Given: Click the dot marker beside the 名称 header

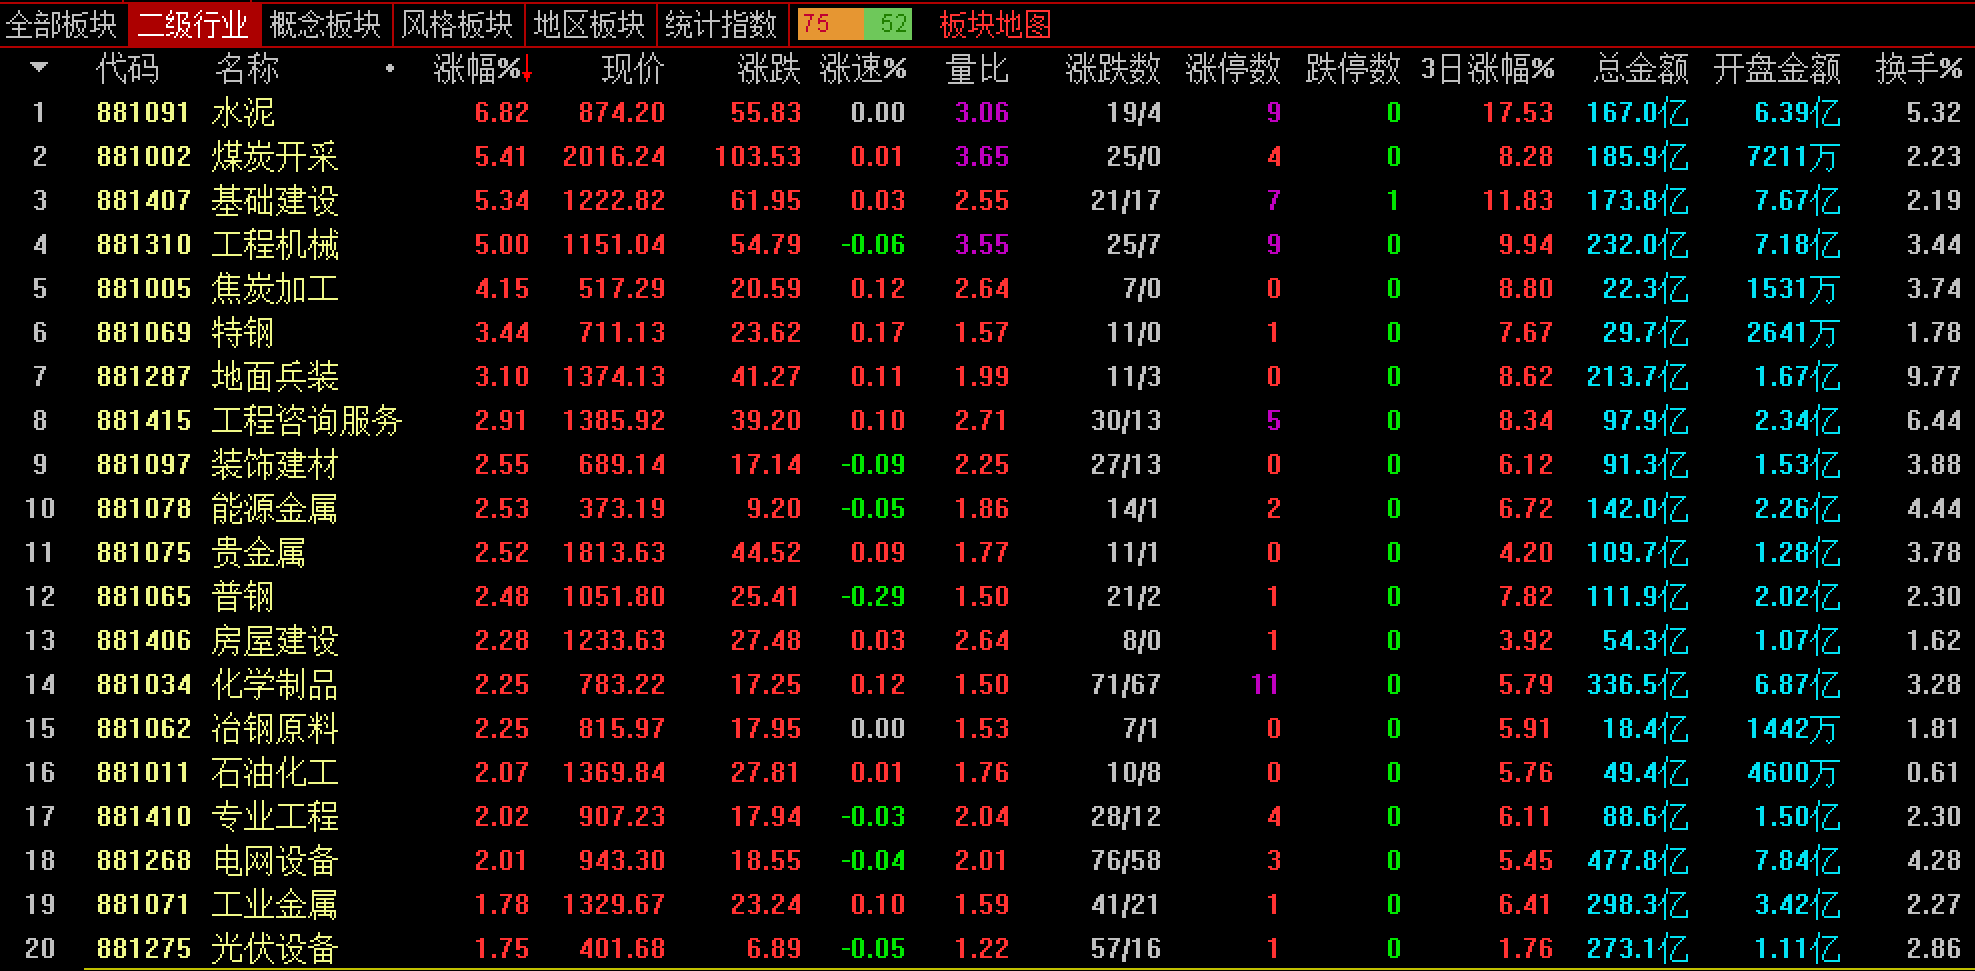Looking at the screenshot, I should tap(390, 69).
